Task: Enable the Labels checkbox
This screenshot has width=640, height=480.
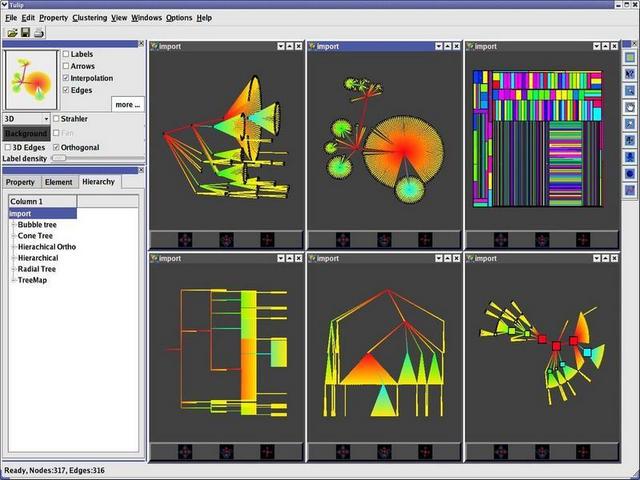Action: coord(66,54)
